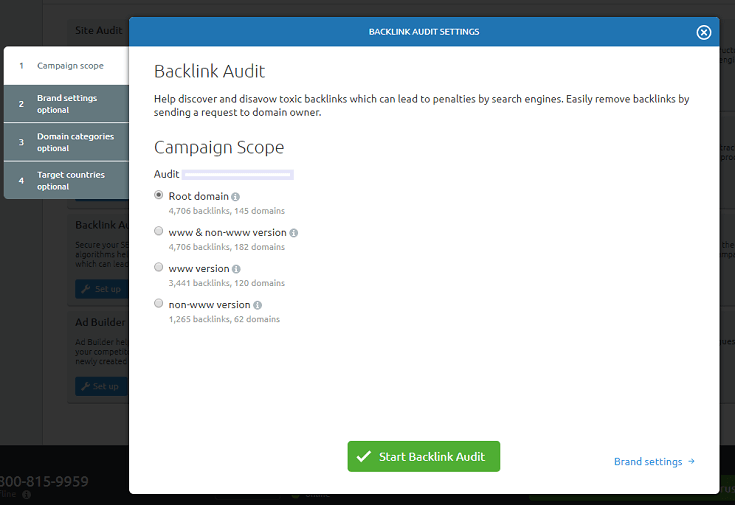Click Set up button under Backlink Audit card
This screenshot has width=735, height=505.
pyautogui.click(x=101, y=289)
